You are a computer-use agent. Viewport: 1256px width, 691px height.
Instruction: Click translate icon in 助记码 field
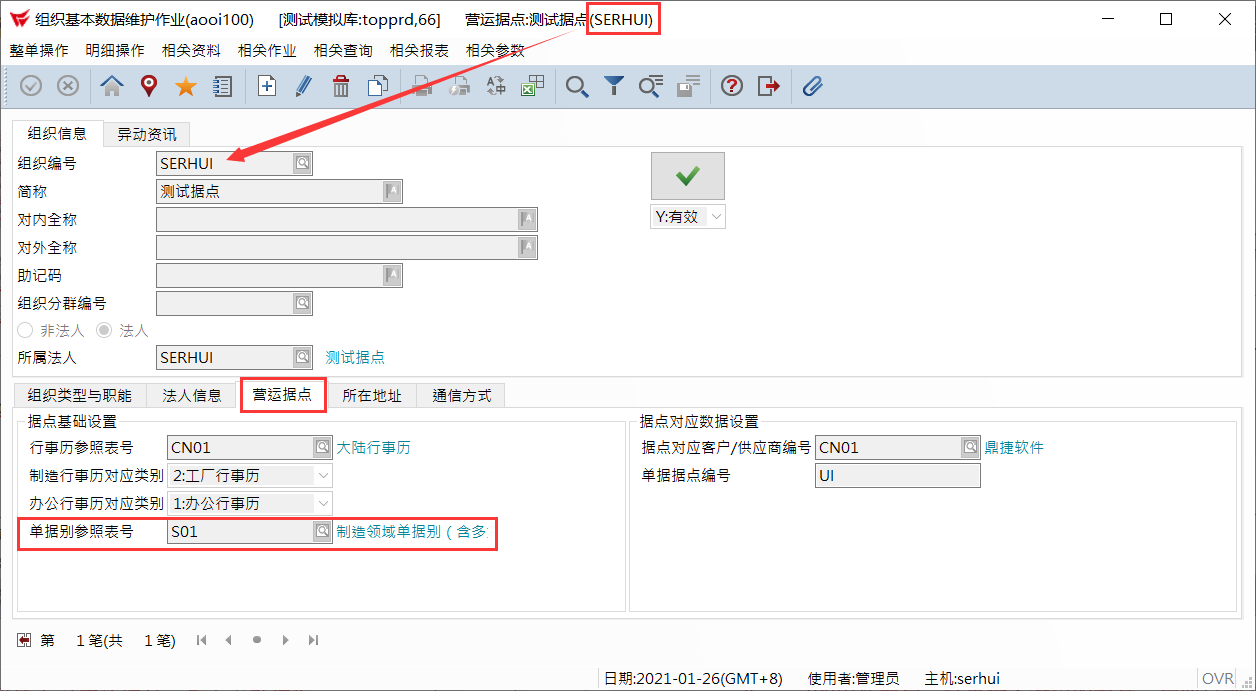click(392, 275)
